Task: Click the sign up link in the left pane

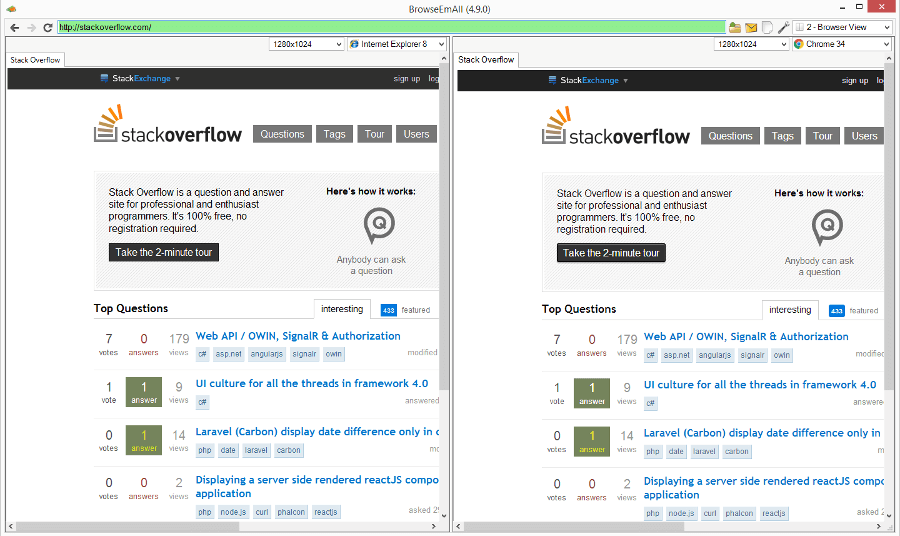Action: pyautogui.click(x=407, y=79)
